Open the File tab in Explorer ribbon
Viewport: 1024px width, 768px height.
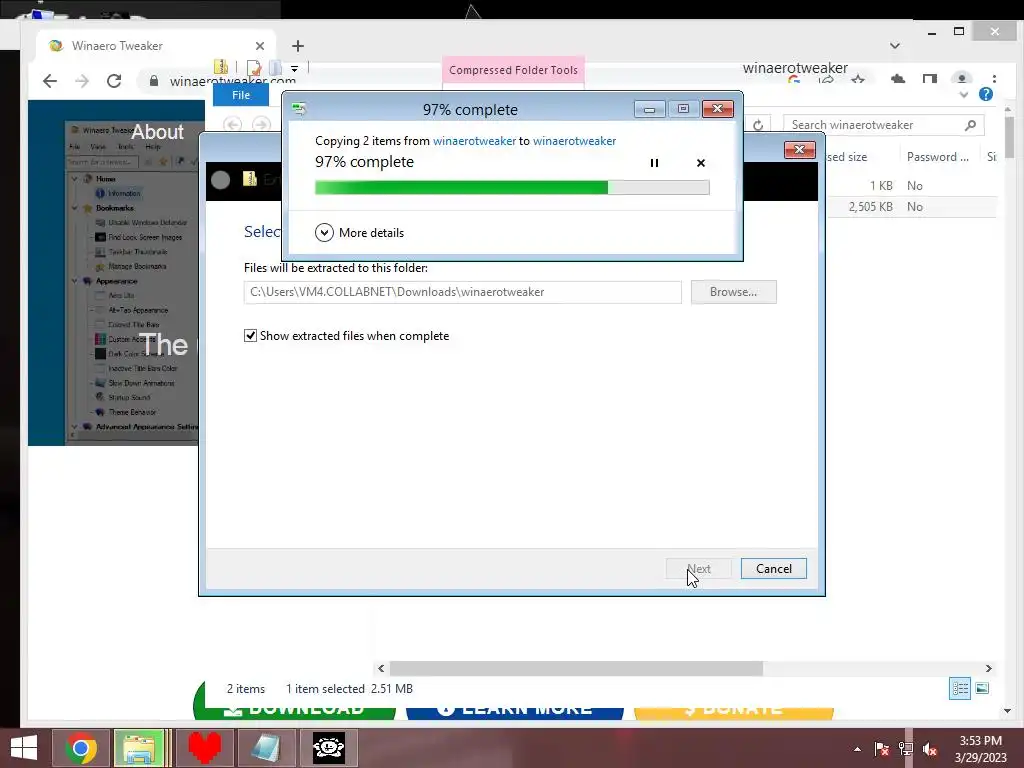click(241, 95)
